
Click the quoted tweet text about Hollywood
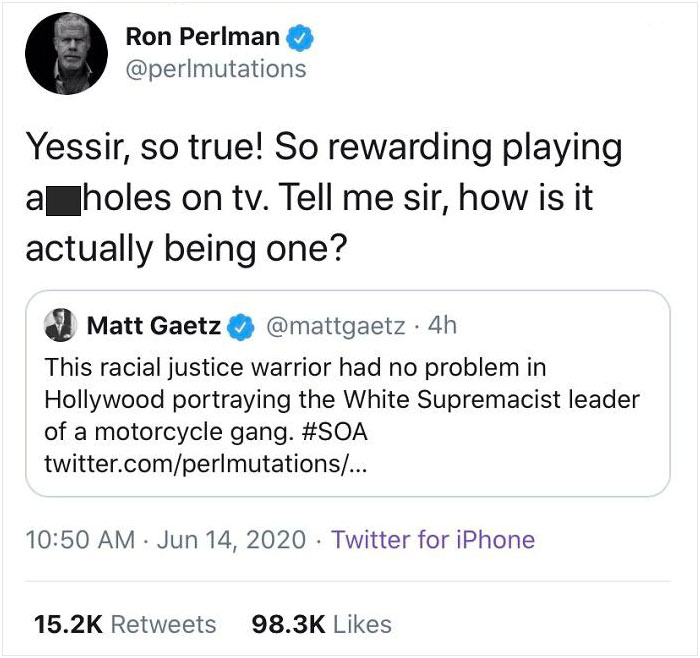click(x=340, y=397)
